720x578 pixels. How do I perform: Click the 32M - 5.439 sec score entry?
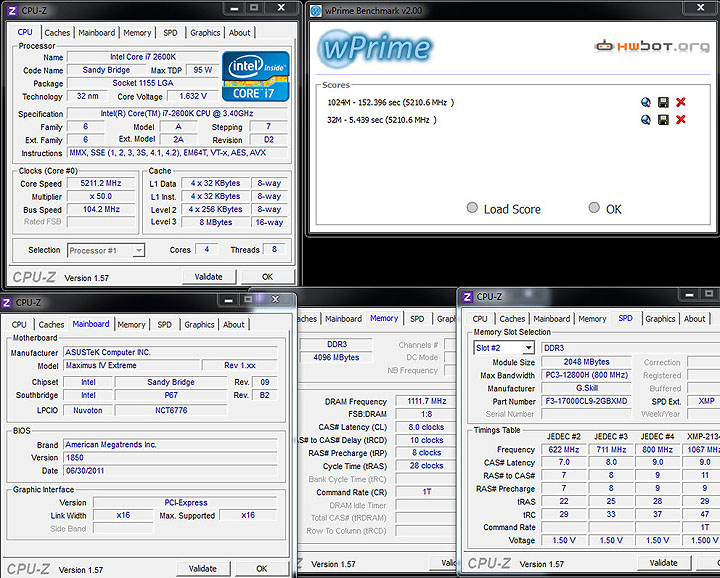[x=382, y=120]
